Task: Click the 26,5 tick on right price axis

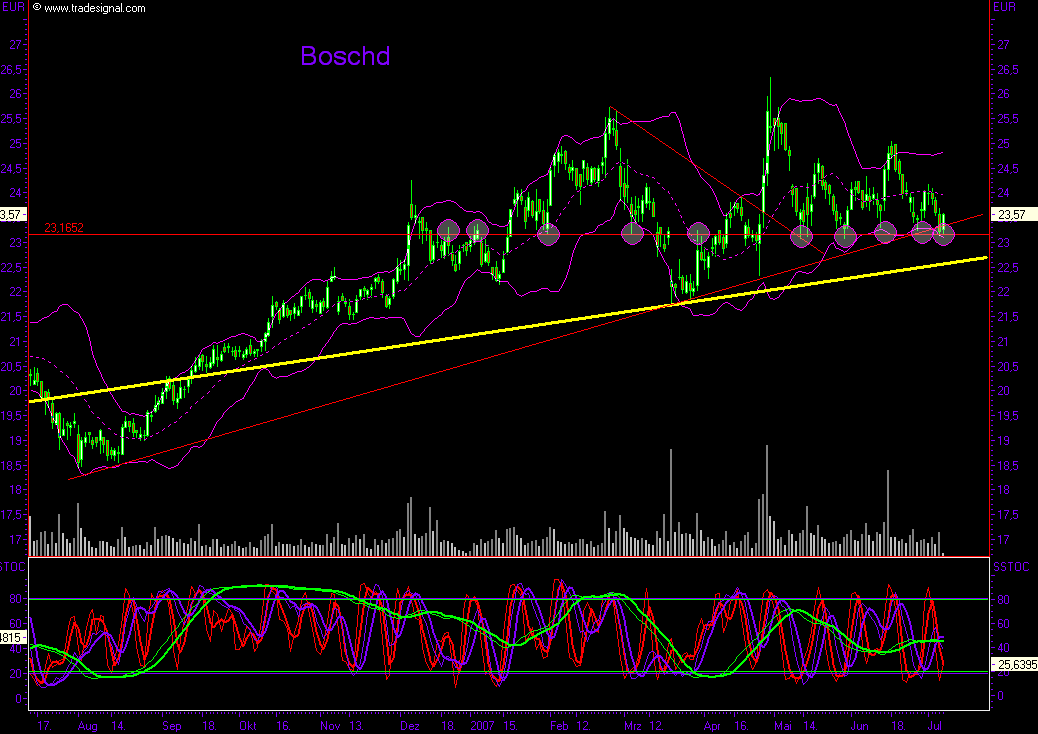Action: [1002, 70]
